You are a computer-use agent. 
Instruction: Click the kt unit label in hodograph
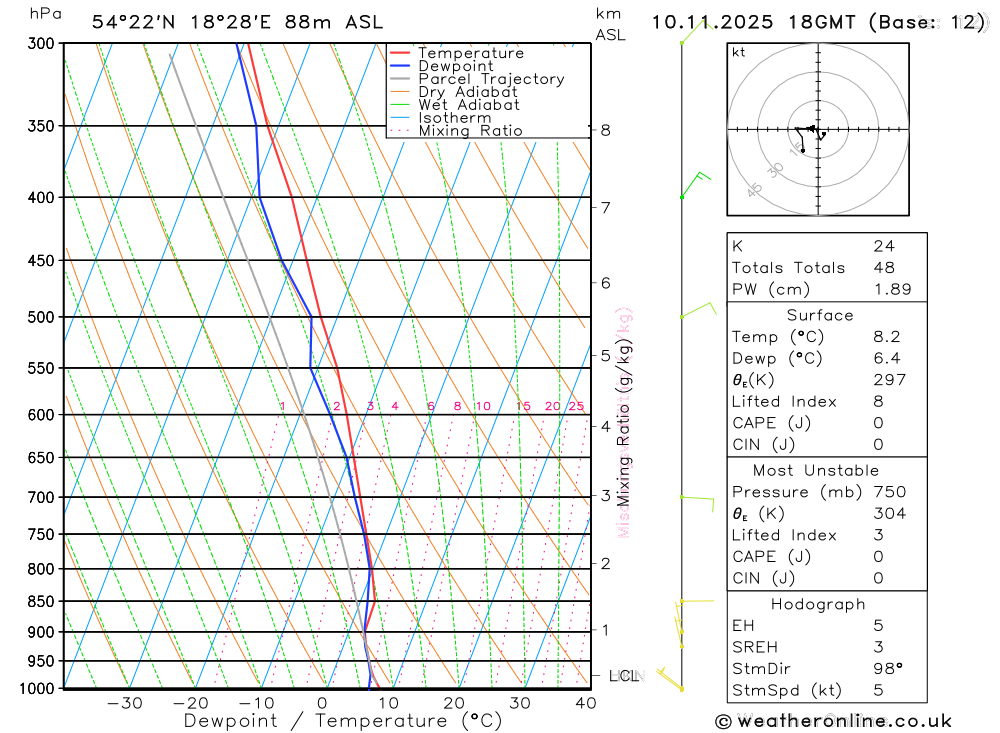point(739,52)
